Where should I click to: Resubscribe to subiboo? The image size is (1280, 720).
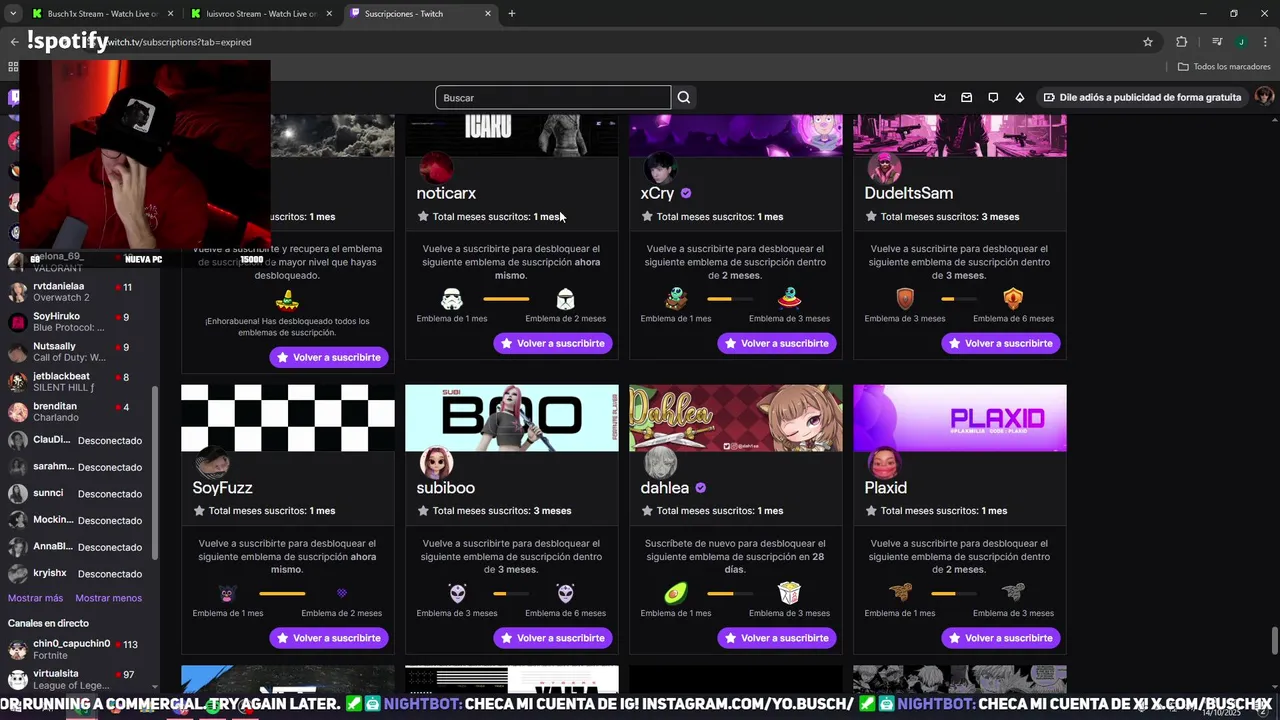[552, 638]
